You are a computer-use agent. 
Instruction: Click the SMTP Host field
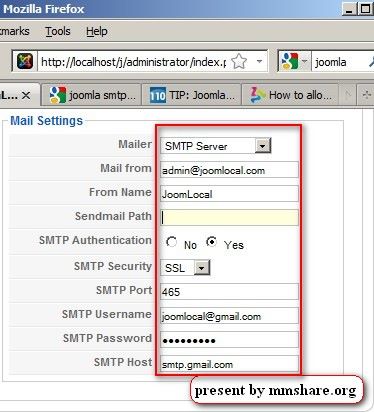pyautogui.click(x=229, y=364)
